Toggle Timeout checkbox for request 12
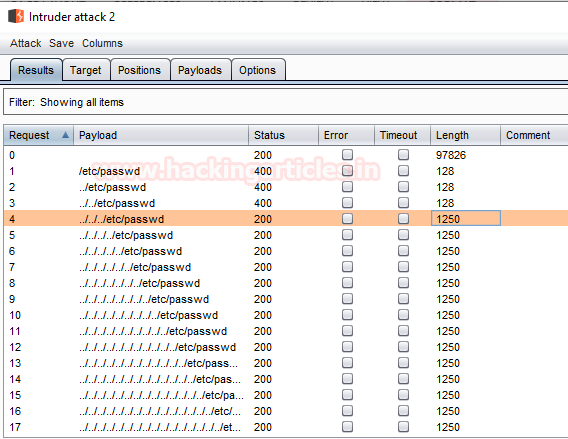 pyautogui.click(x=403, y=347)
